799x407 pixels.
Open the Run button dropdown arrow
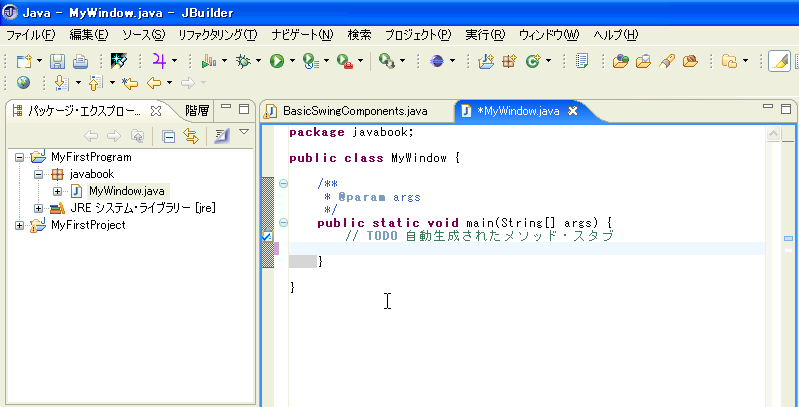(x=292, y=62)
